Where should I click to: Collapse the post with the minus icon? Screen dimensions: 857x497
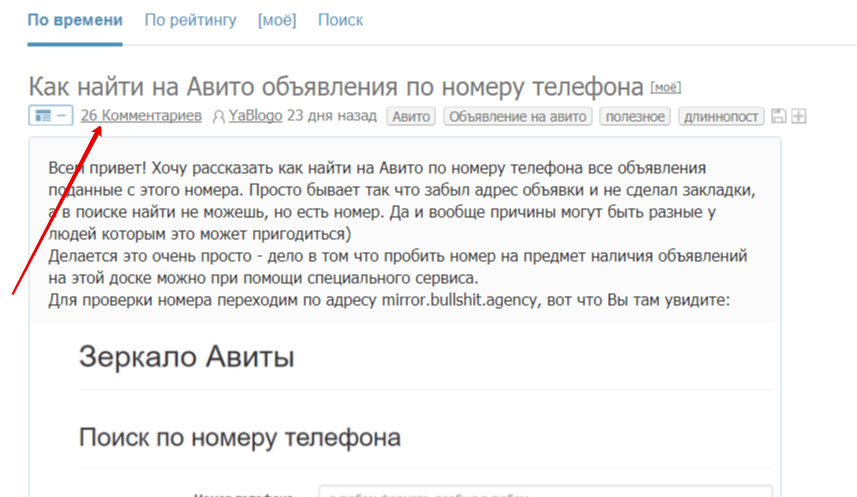(62, 116)
